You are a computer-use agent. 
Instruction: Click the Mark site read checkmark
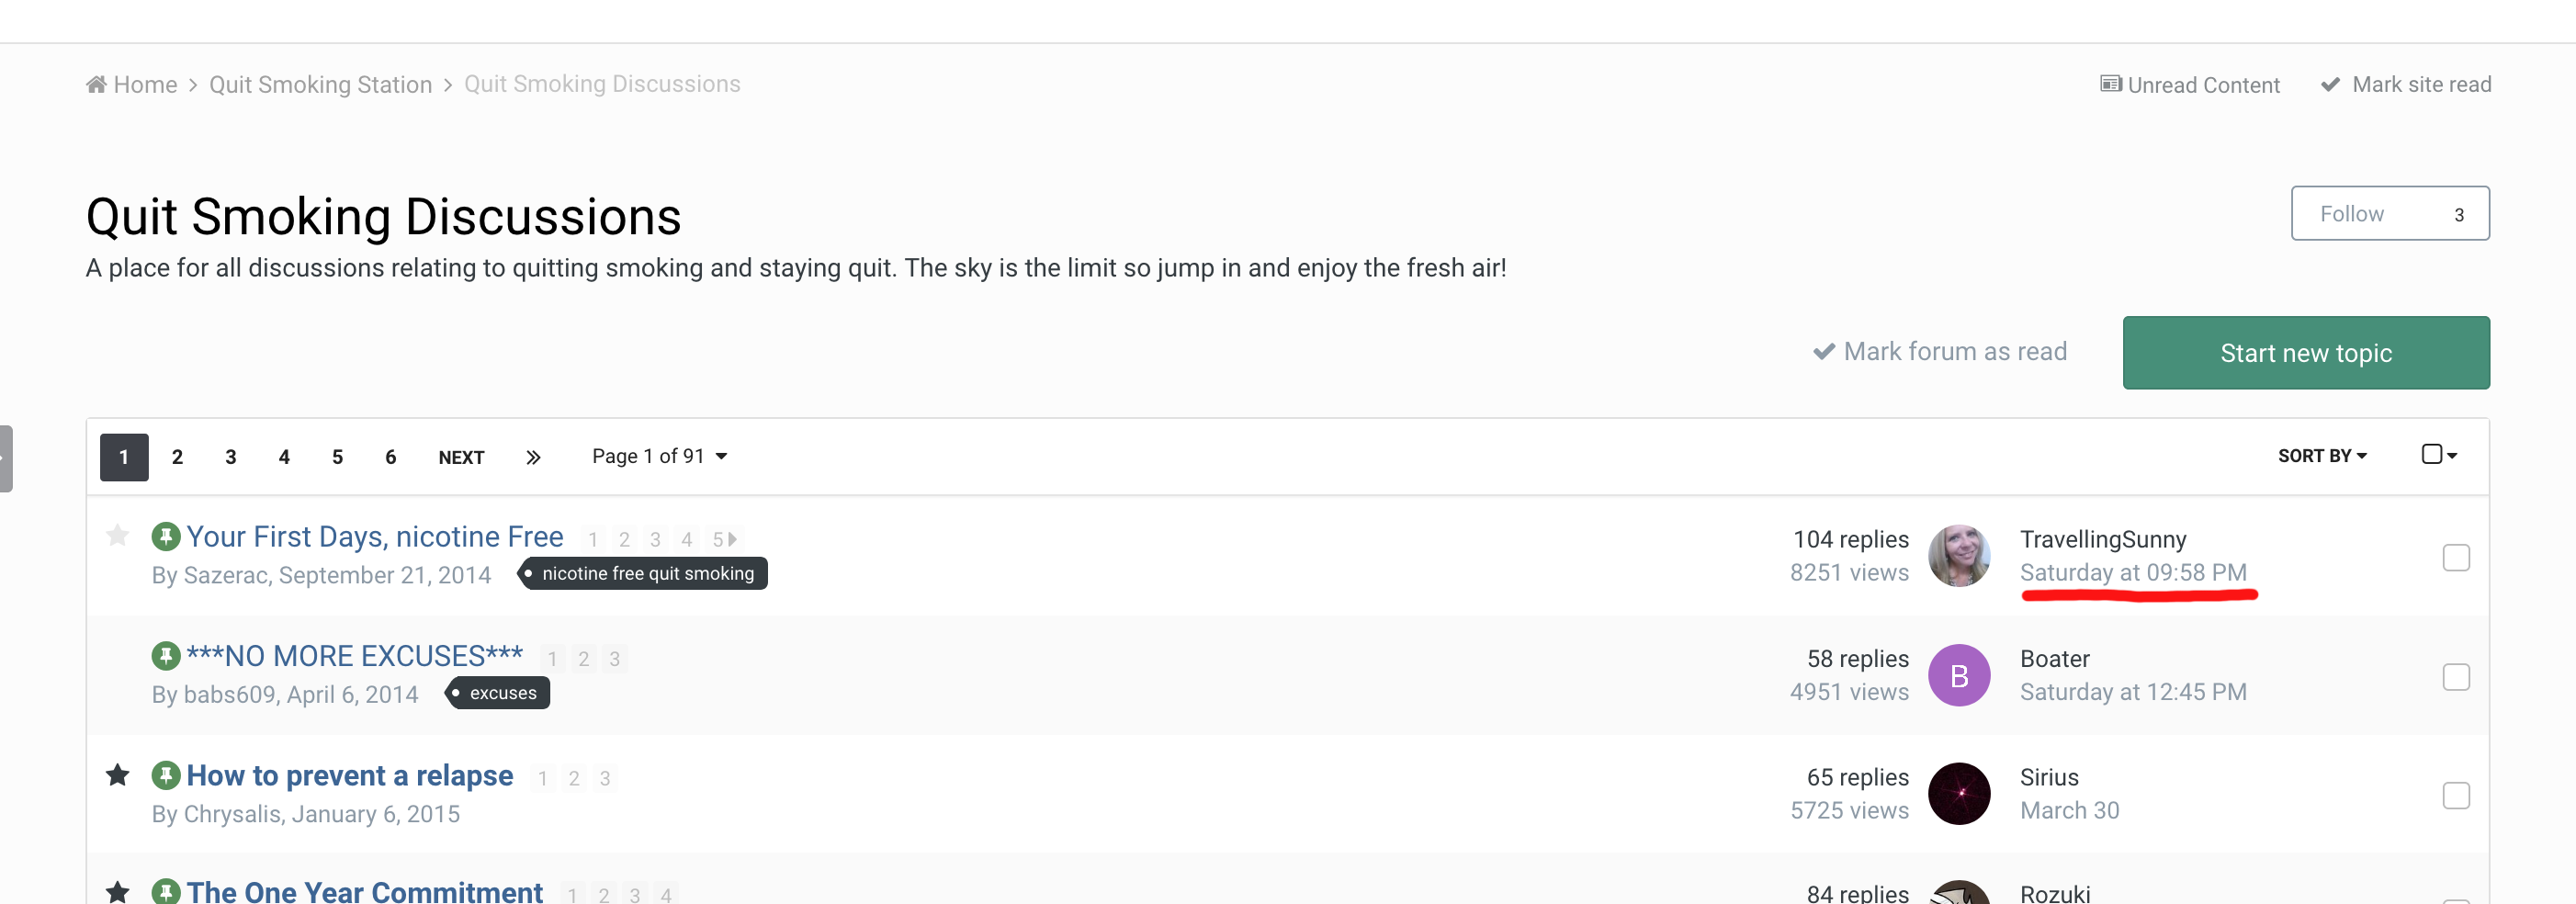coord(2330,84)
